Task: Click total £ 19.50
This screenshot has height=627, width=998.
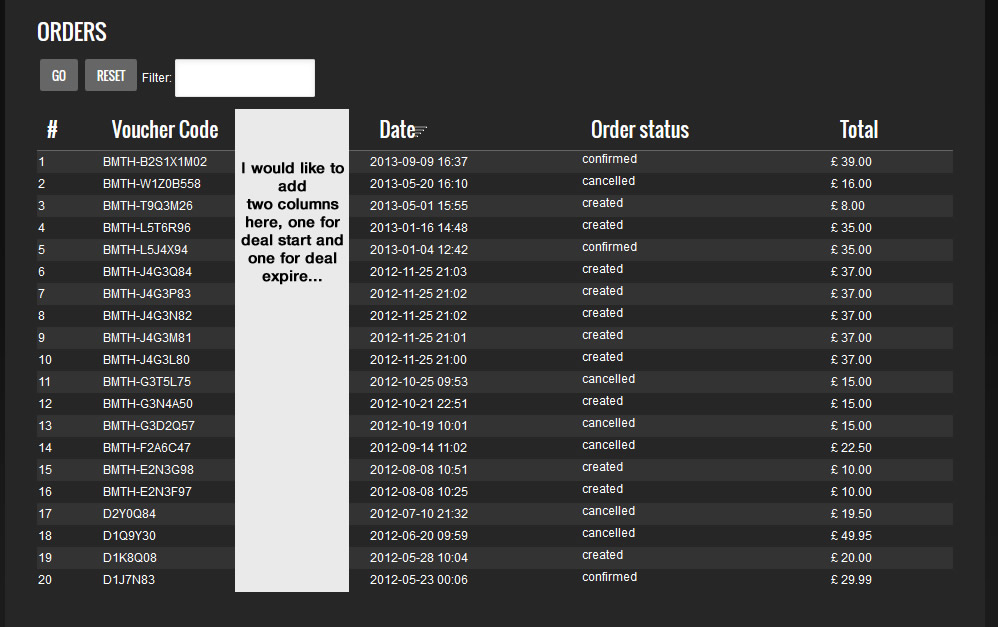Action: (x=851, y=514)
